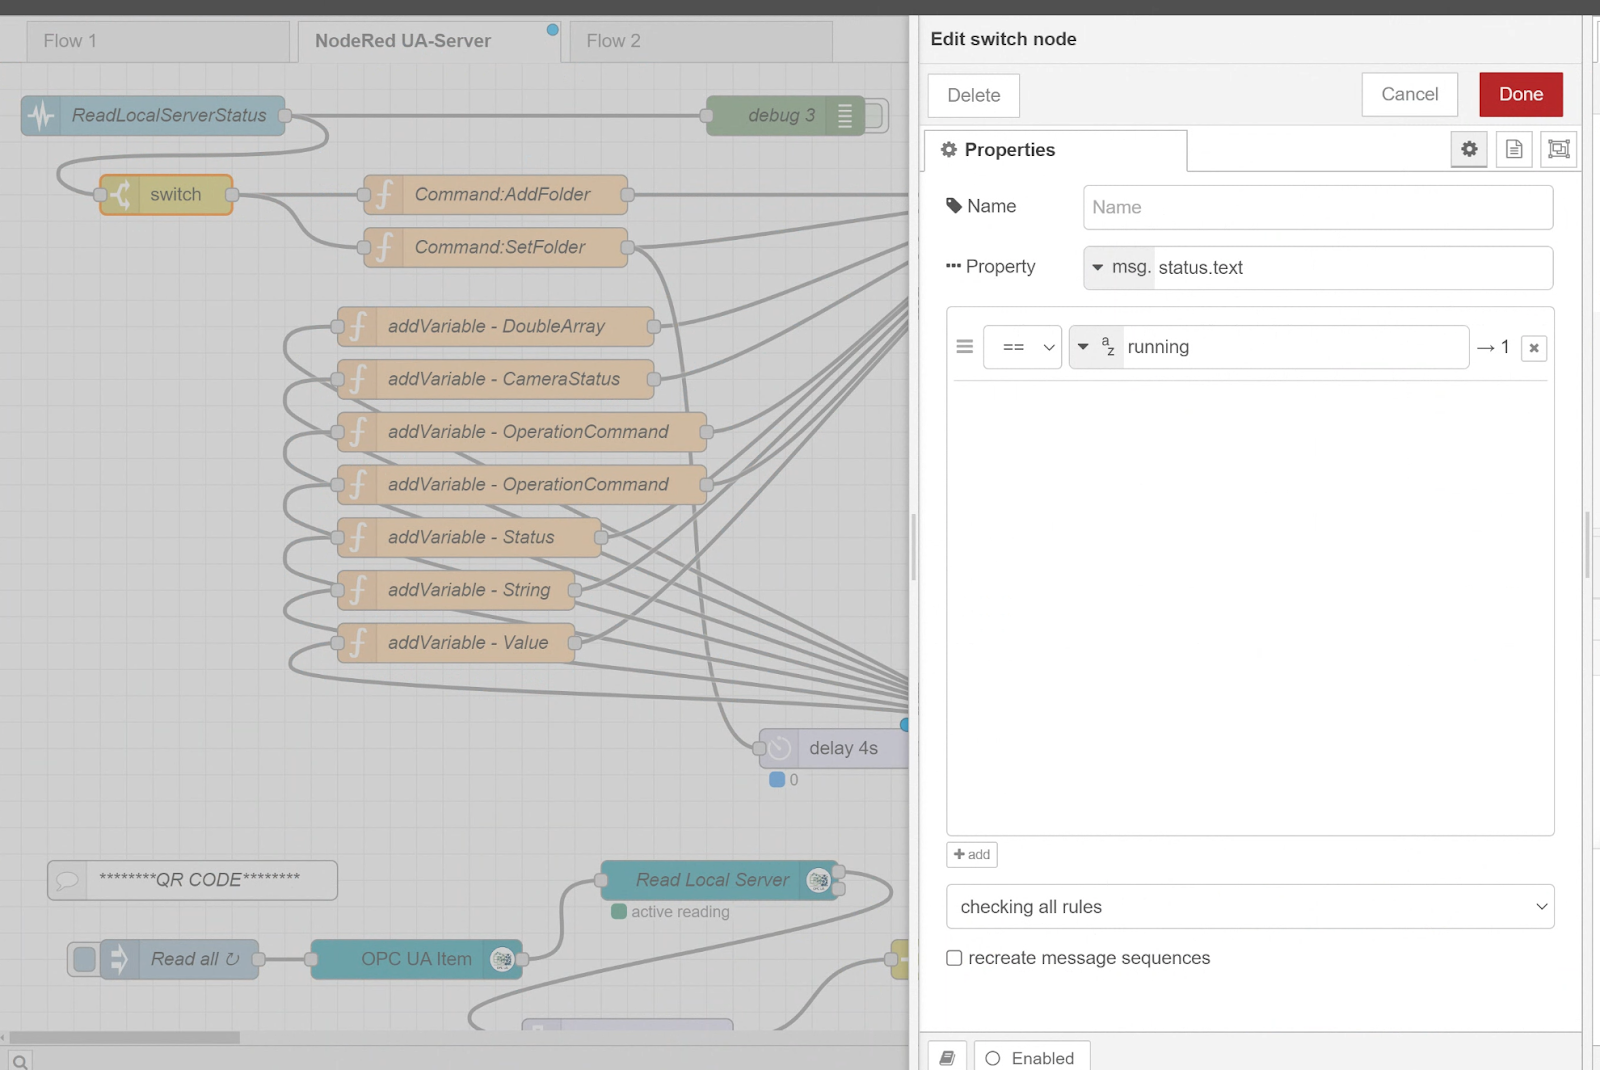
Task: Click the QR CODE comment bubble icon
Action: 67,880
